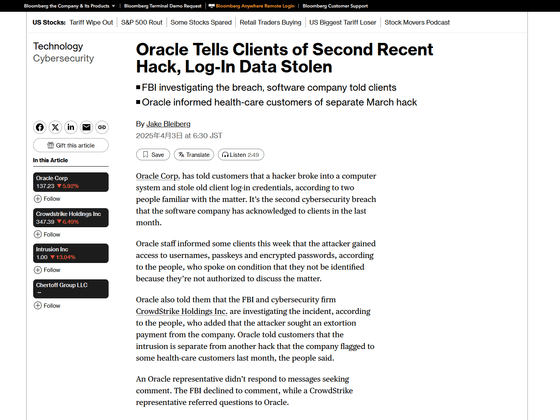Image resolution: width=560 pixels, height=420 pixels.
Task: Follow Crowdstrike Holdings Inc
Action: (x=47, y=234)
